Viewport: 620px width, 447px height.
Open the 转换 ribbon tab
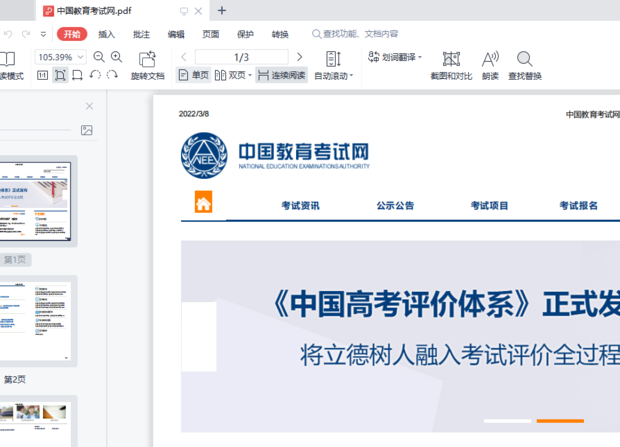coord(280,34)
